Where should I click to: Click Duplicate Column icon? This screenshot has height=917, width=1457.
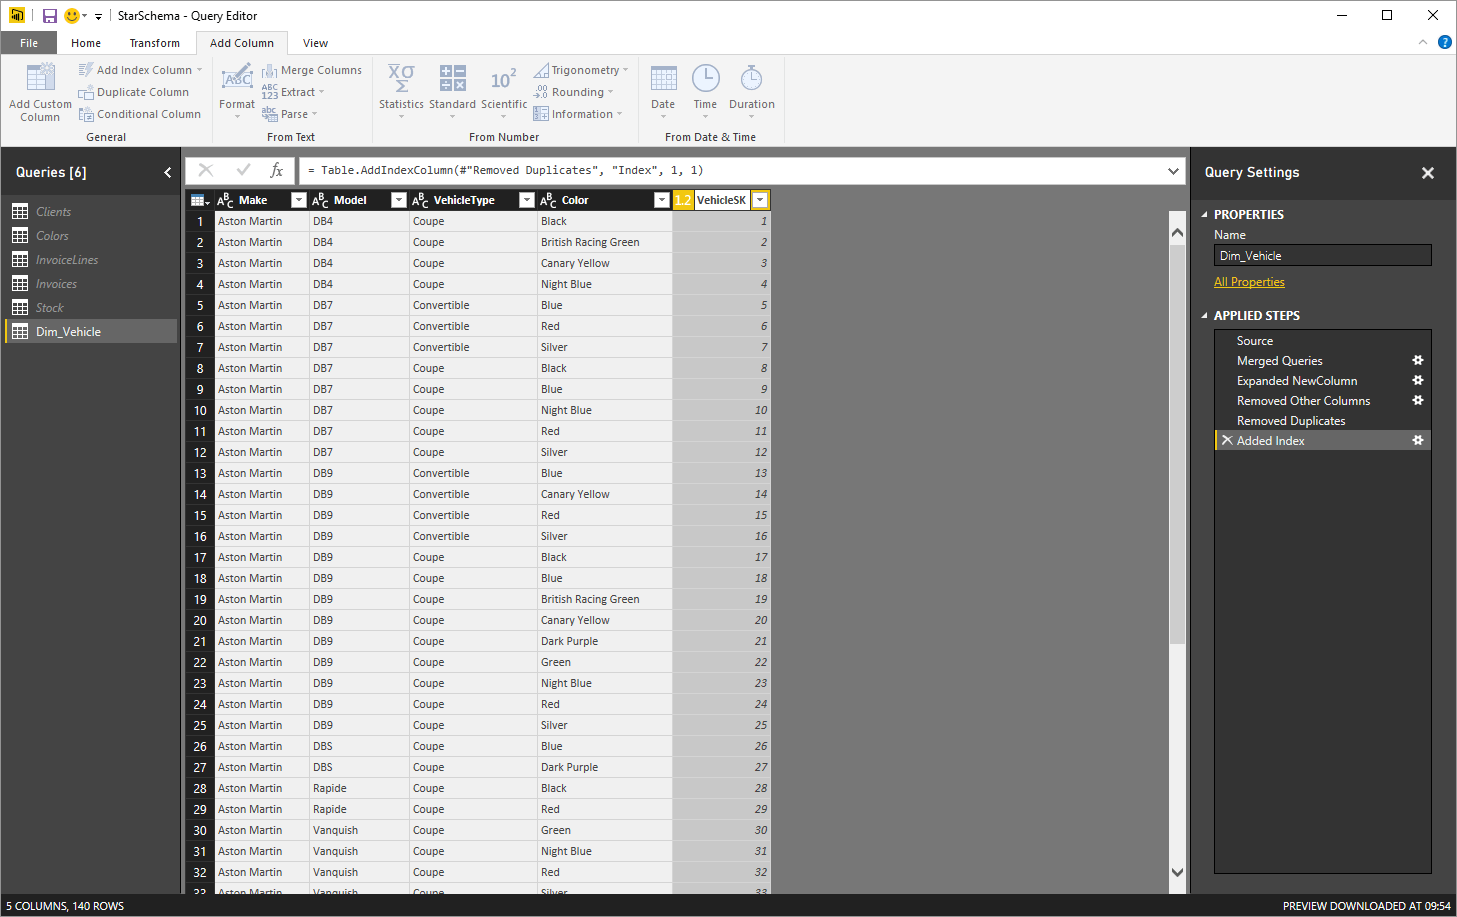coord(86,92)
